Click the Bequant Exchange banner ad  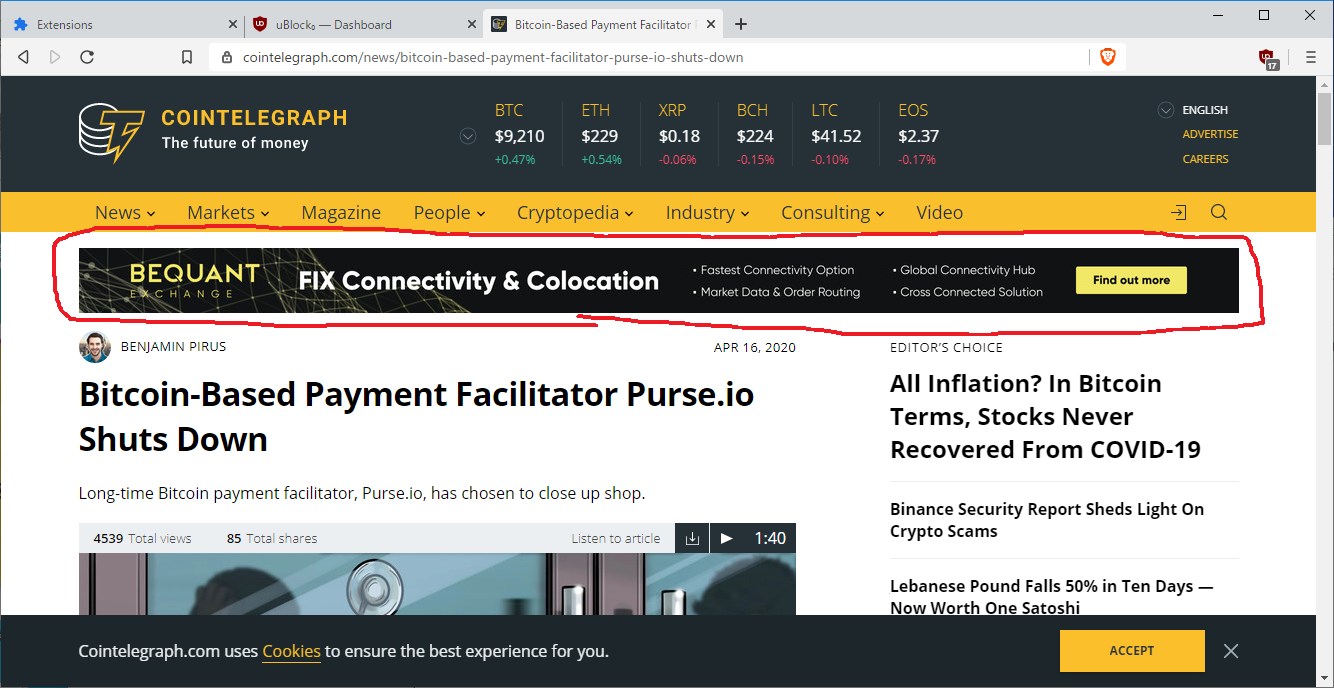(659, 281)
